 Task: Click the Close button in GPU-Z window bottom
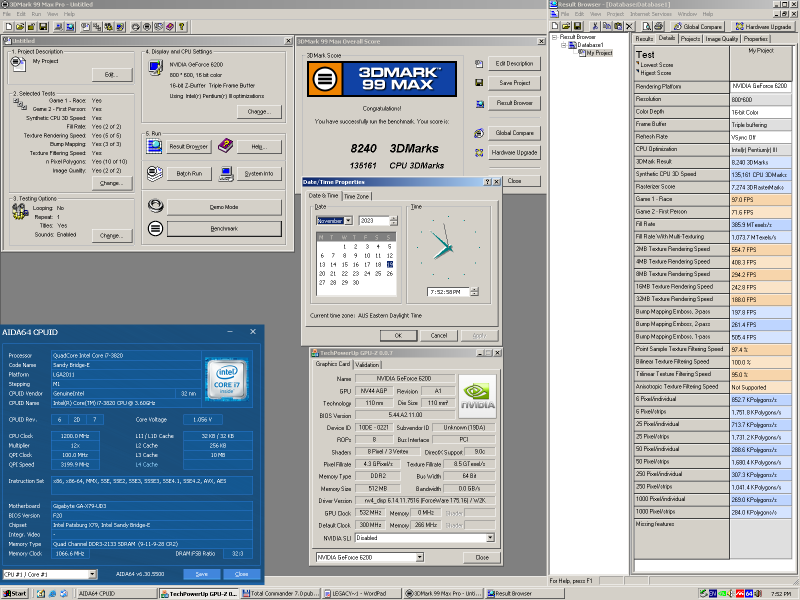(x=482, y=558)
